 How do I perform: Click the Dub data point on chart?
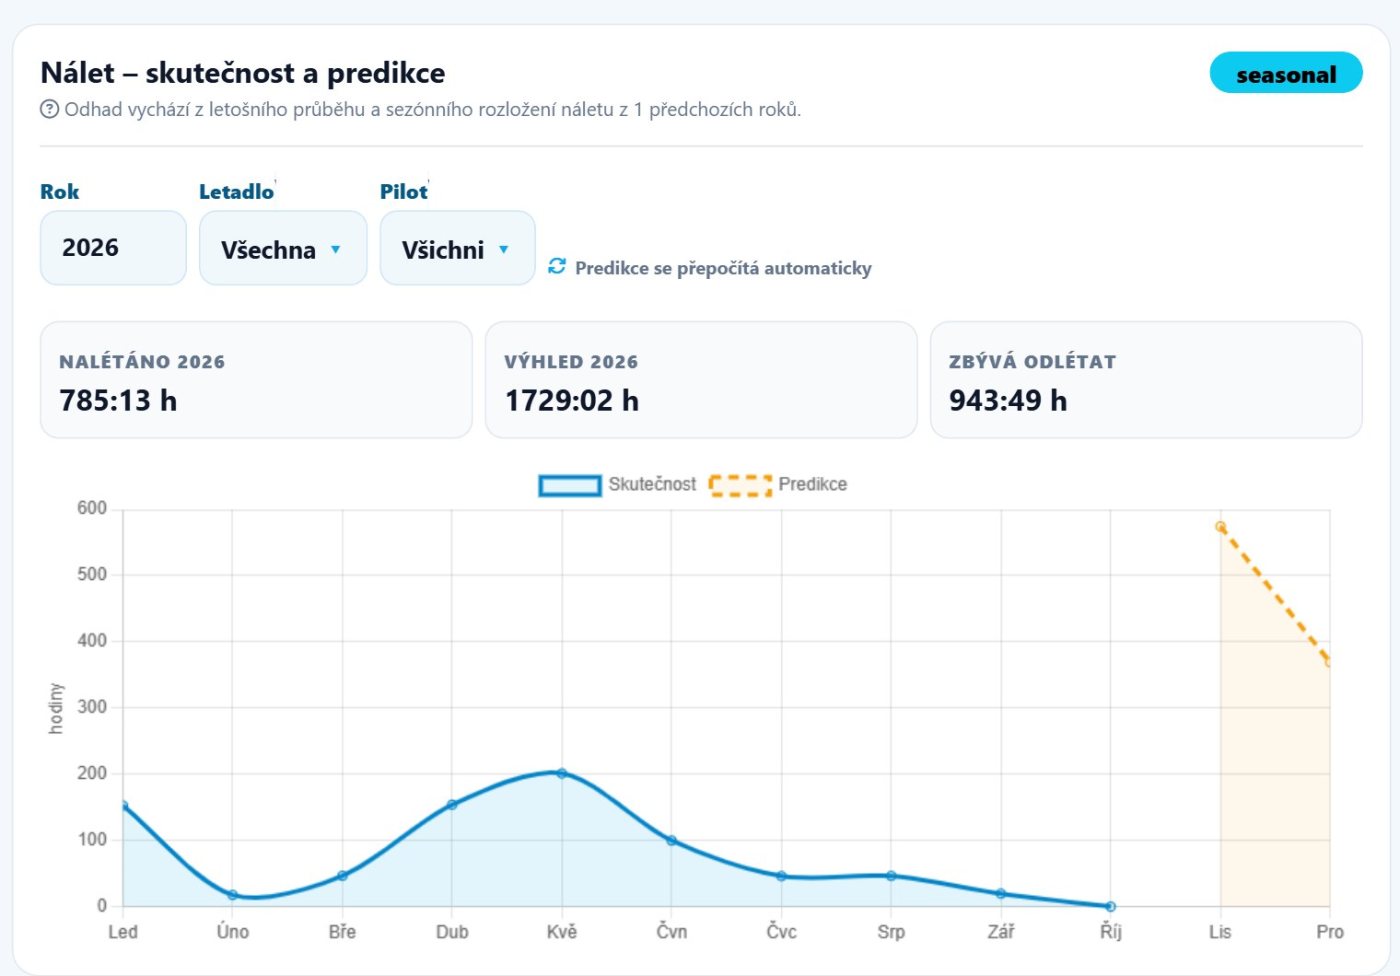(452, 804)
